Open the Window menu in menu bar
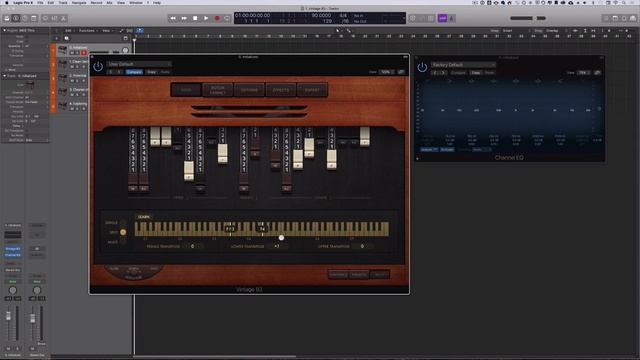Screen dimensions: 640x360 [136, 2]
